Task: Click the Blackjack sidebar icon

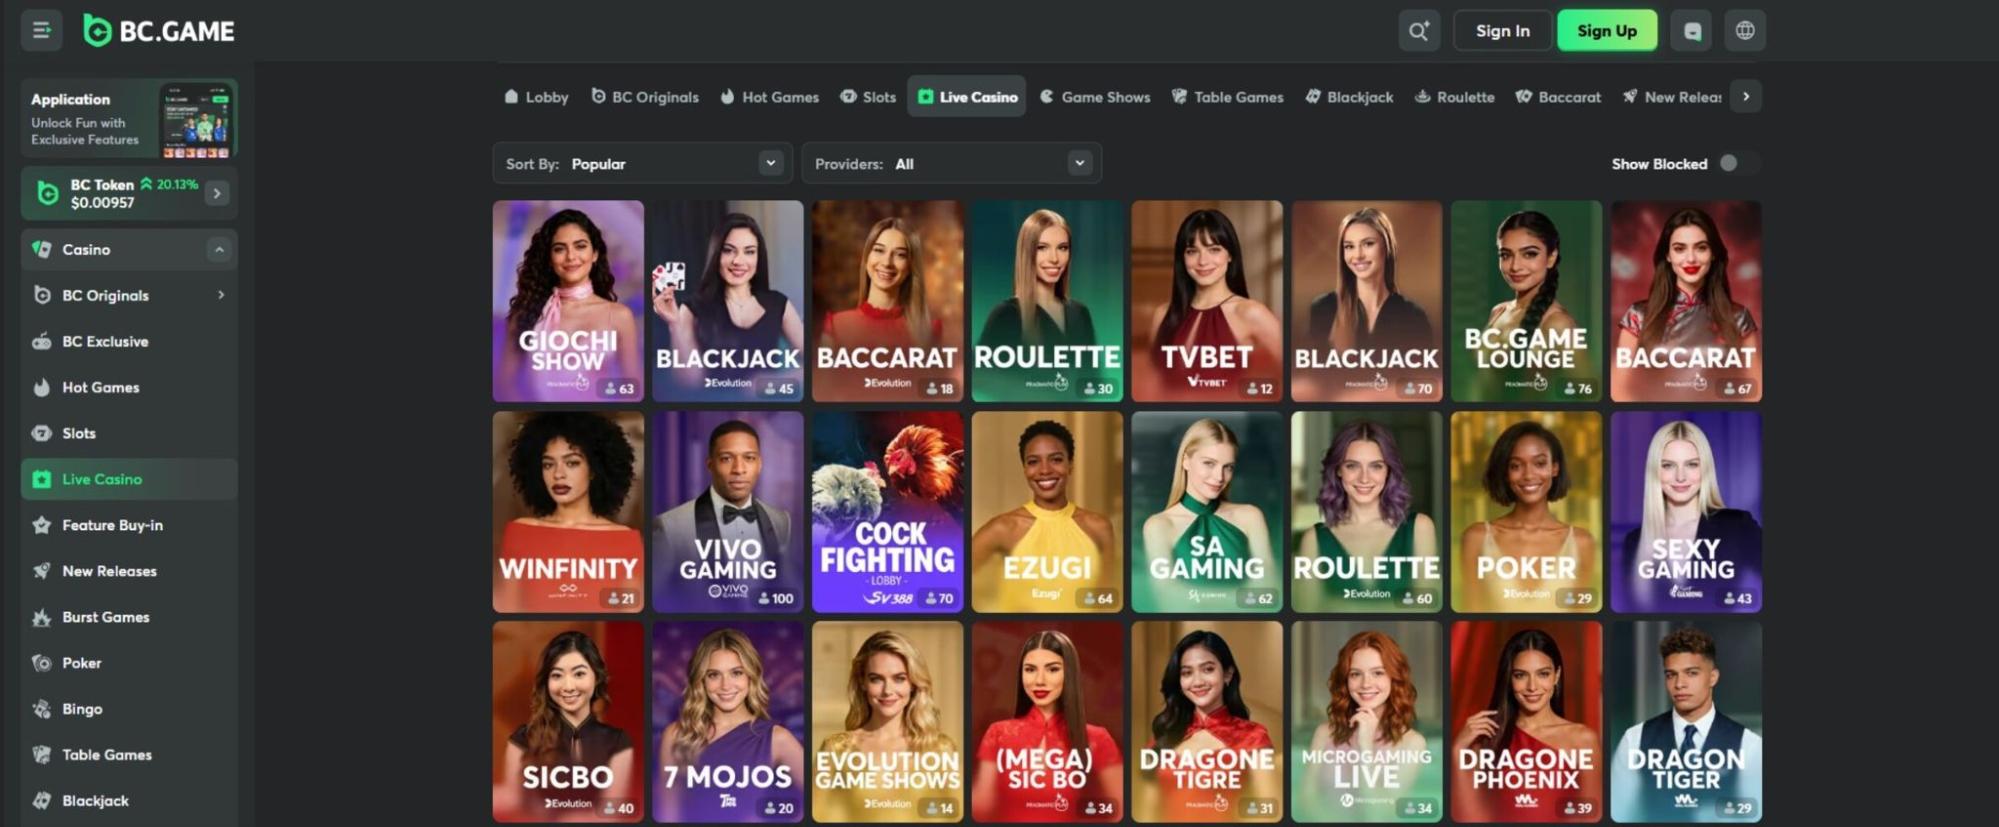Action: 42,801
